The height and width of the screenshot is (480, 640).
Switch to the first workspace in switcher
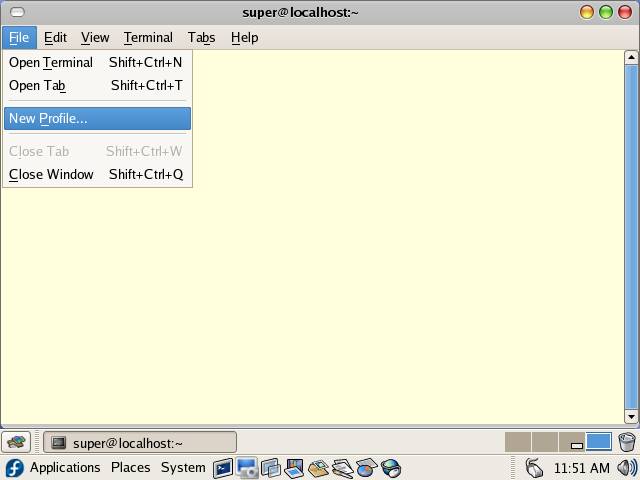[517, 442]
